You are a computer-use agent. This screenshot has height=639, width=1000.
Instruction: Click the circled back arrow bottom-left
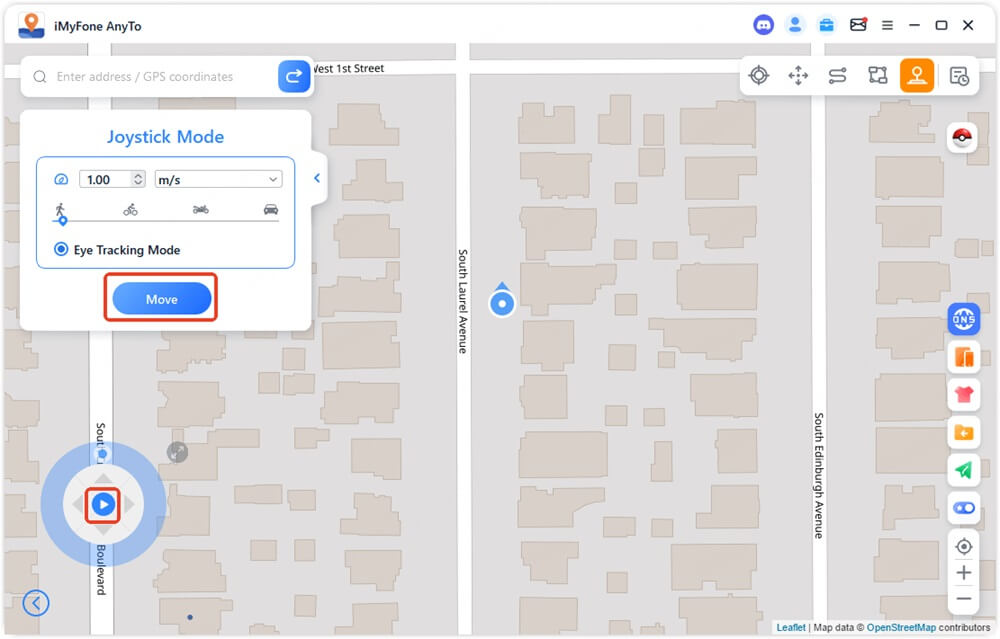[x=36, y=603]
